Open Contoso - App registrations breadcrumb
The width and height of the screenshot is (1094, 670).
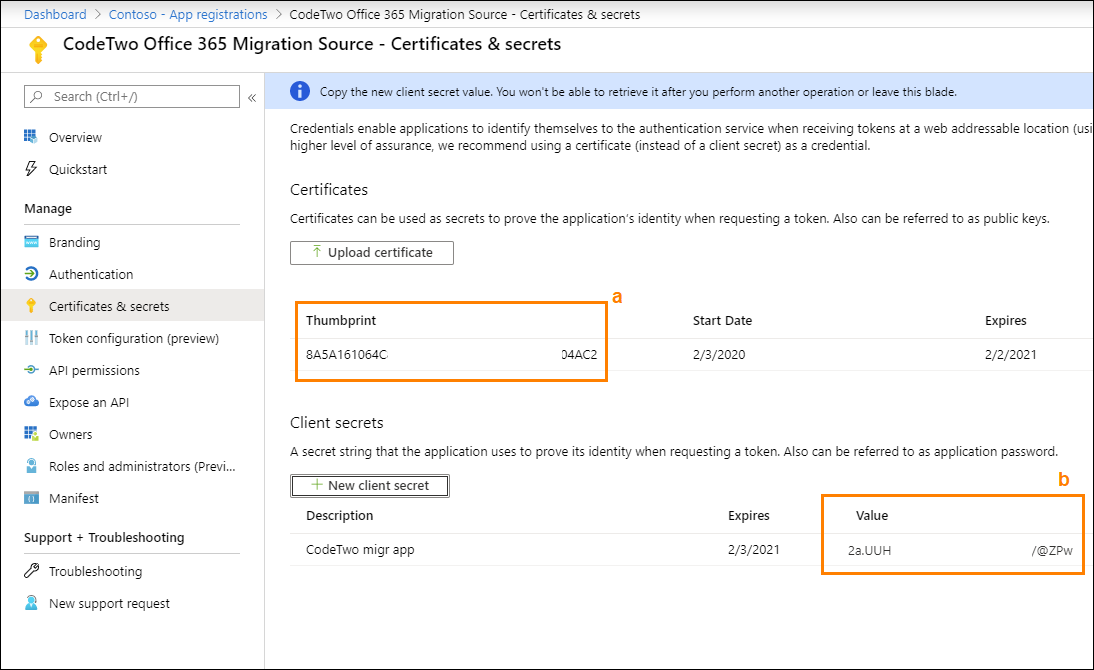click(x=188, y=14)
